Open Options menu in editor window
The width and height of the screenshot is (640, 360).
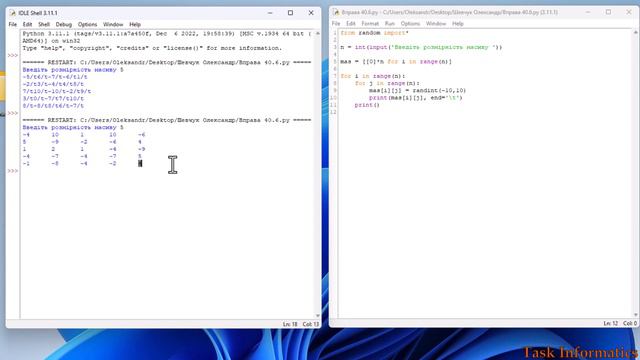410,24
